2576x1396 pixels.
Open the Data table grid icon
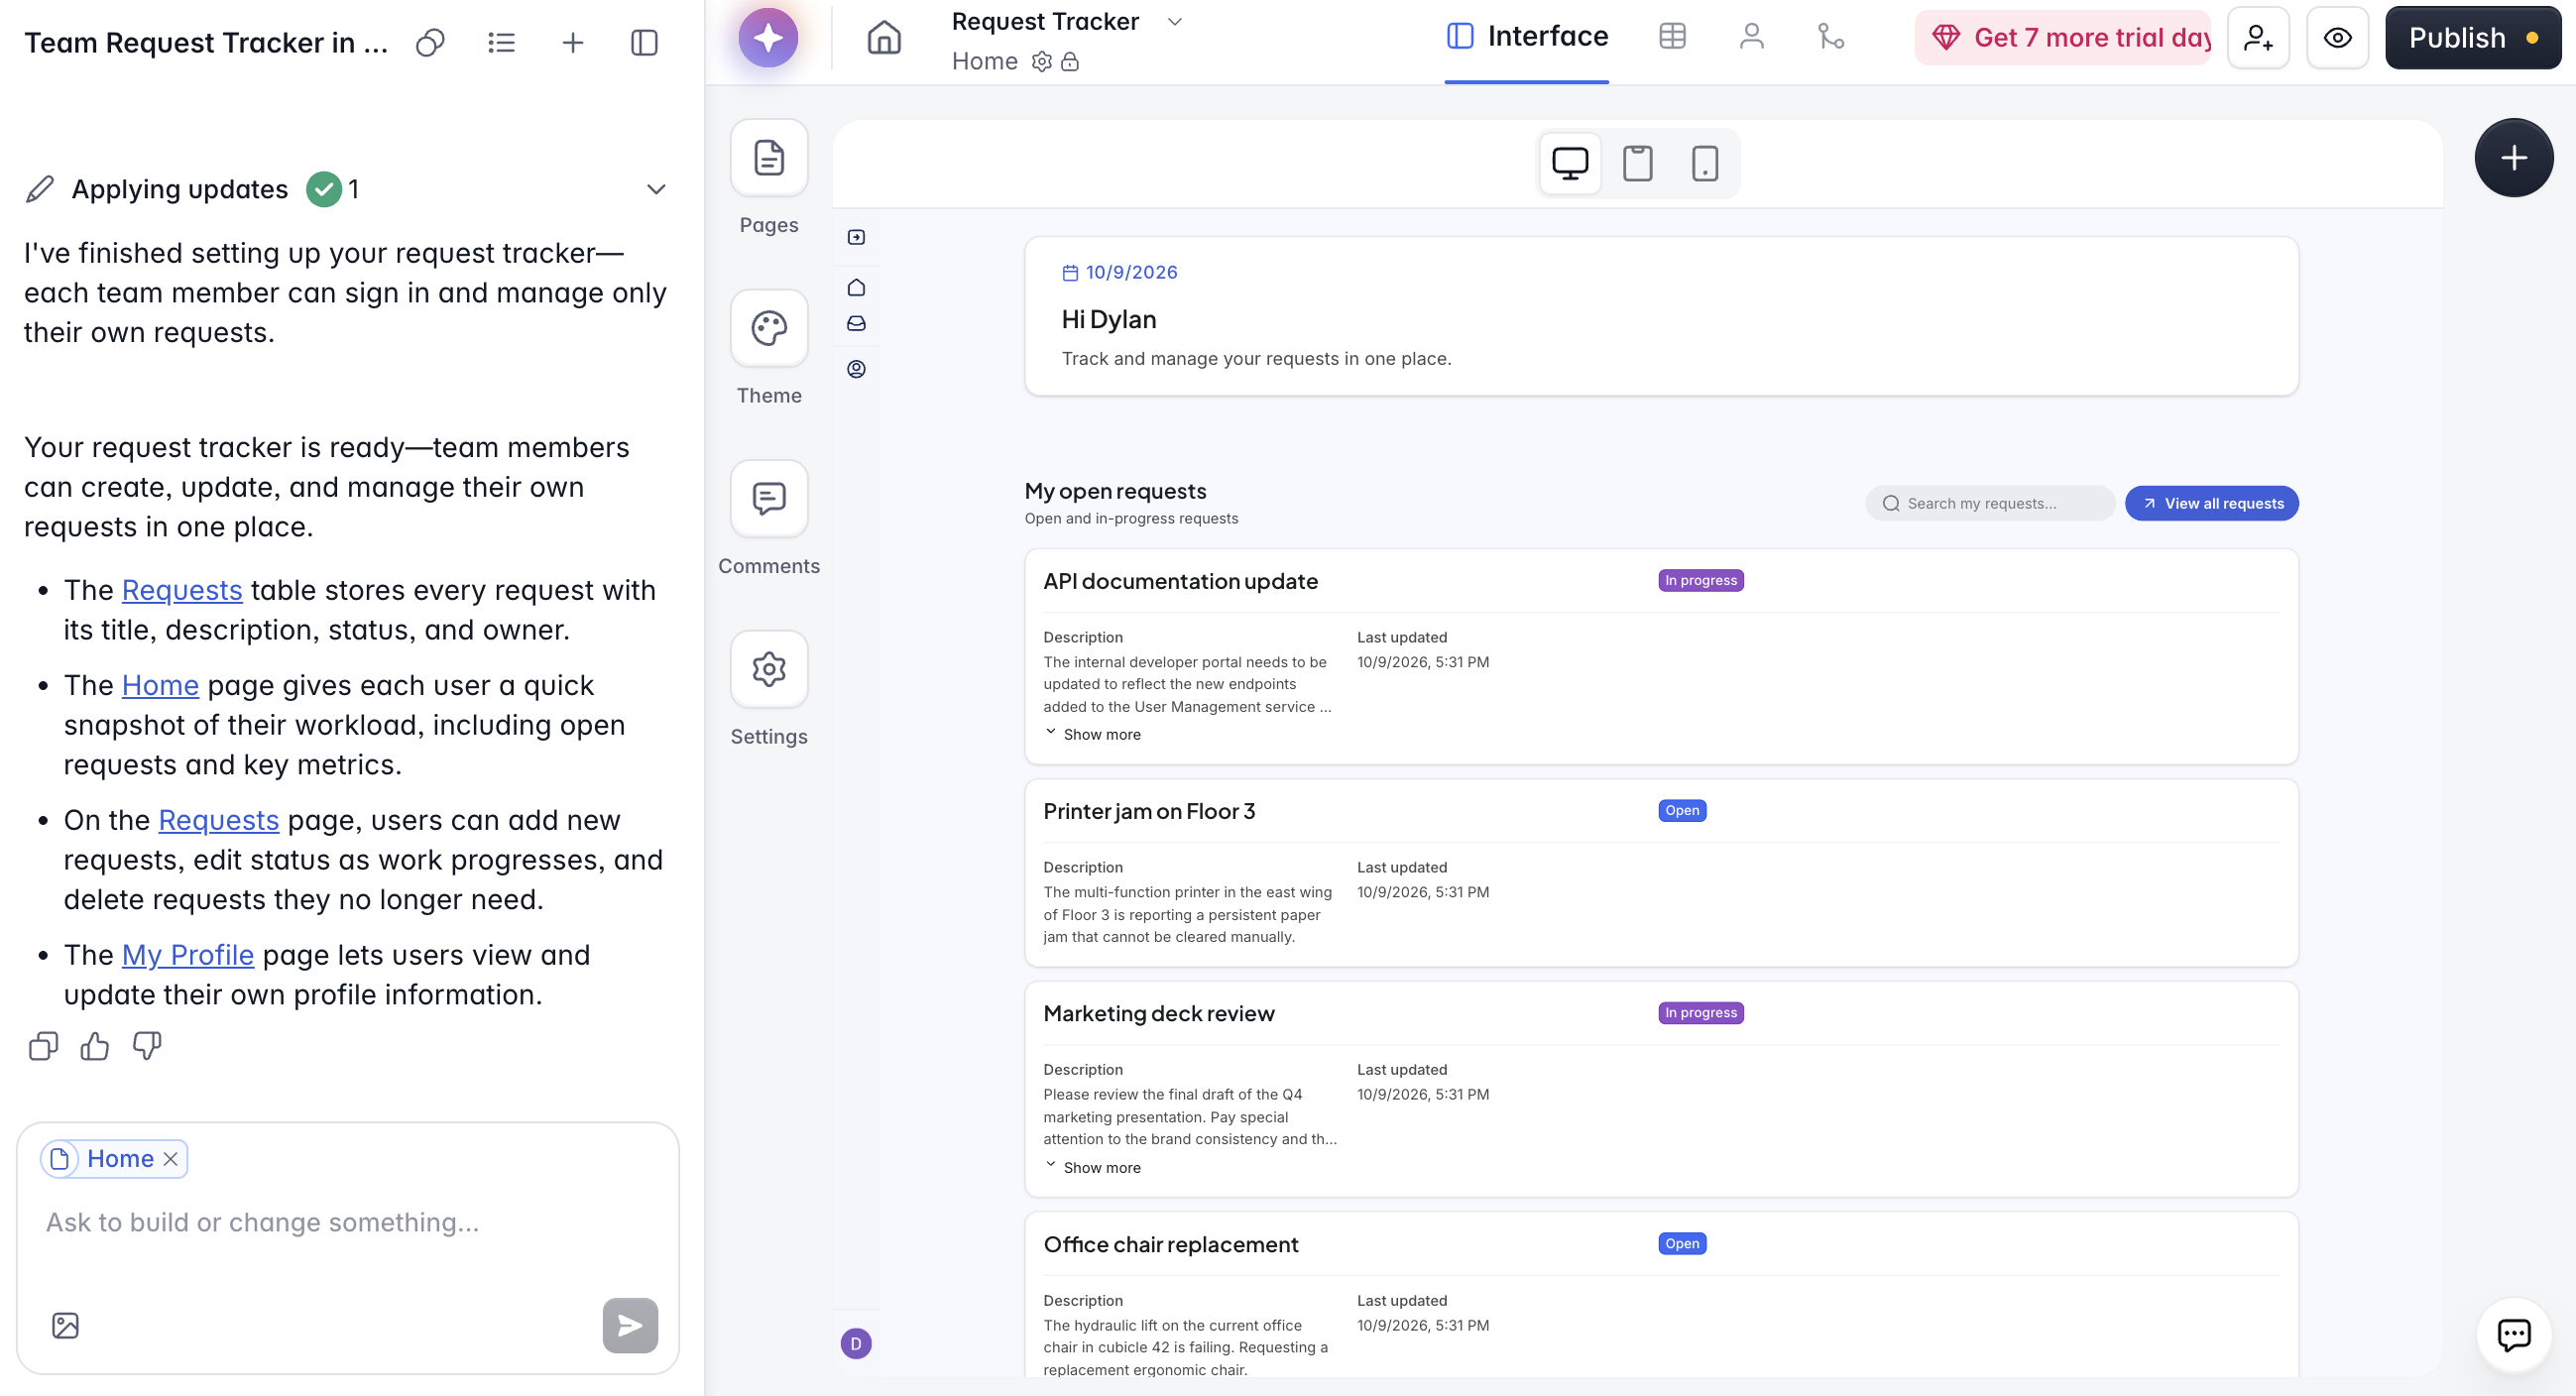(1672, 37)
